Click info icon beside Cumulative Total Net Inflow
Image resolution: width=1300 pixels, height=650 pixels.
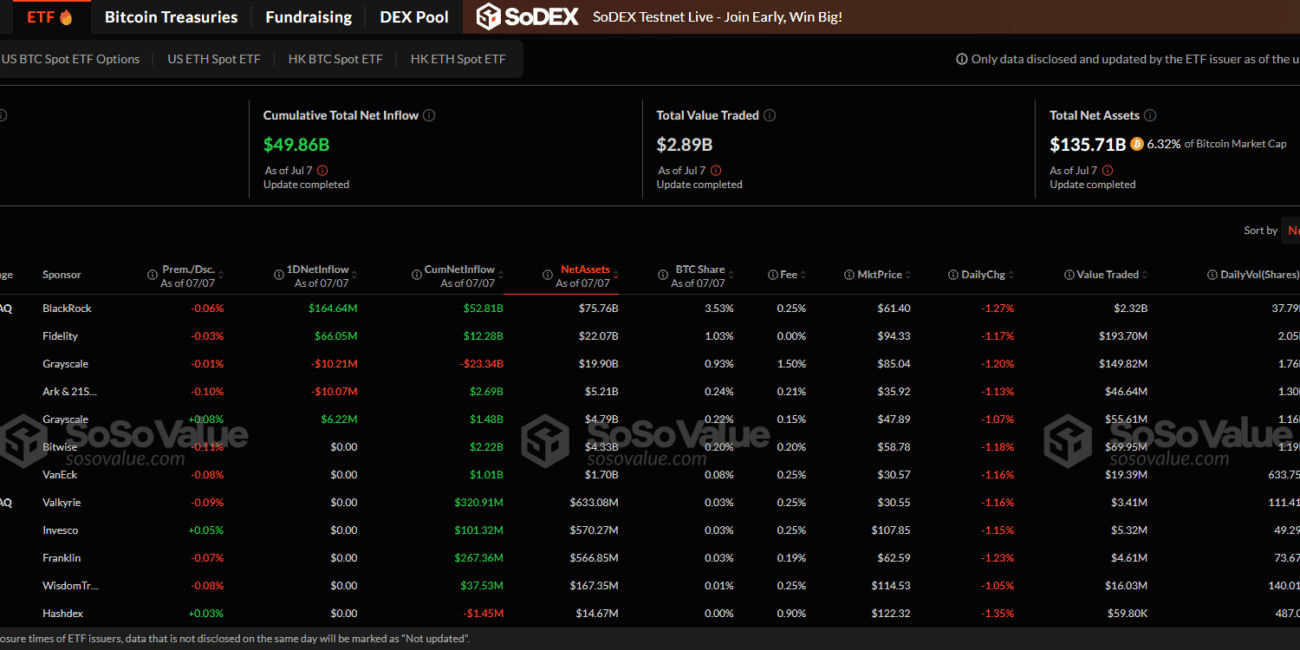coord(429,115)
